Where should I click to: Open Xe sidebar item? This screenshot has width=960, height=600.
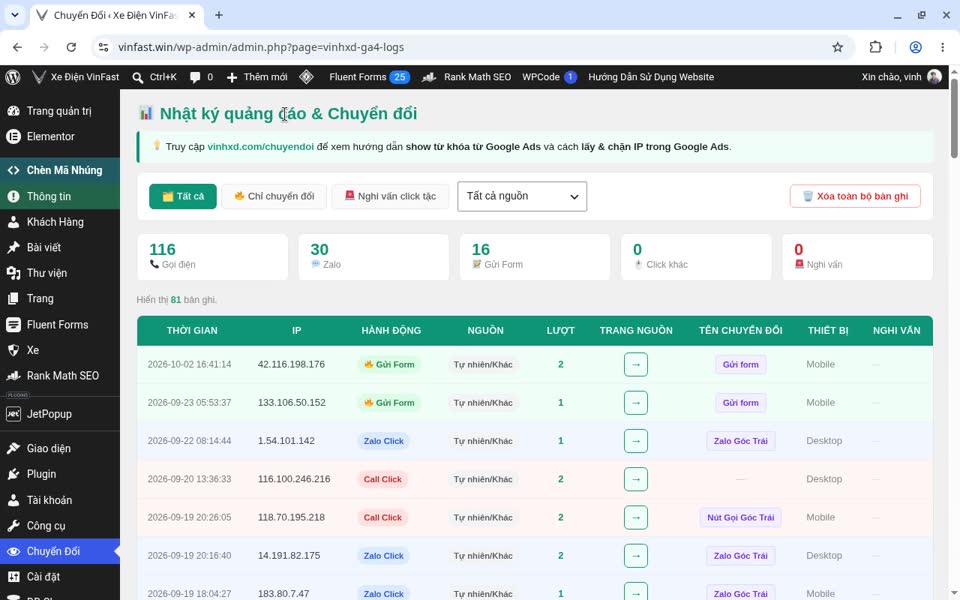60,350
